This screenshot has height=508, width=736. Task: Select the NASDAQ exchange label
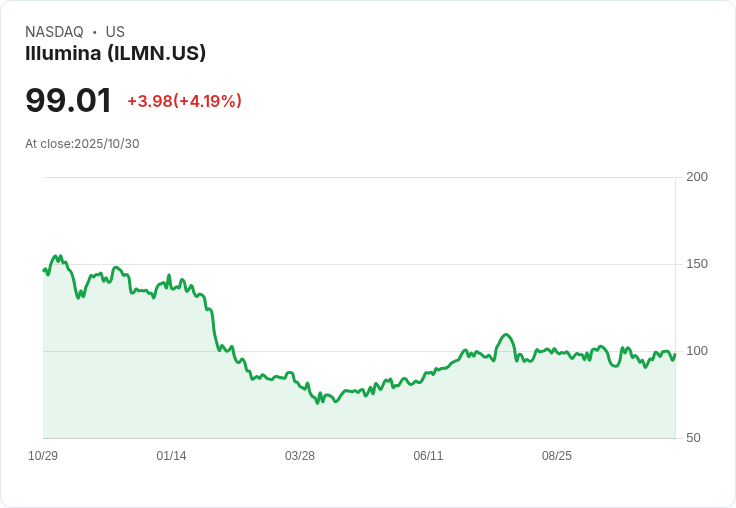point(54,31)
